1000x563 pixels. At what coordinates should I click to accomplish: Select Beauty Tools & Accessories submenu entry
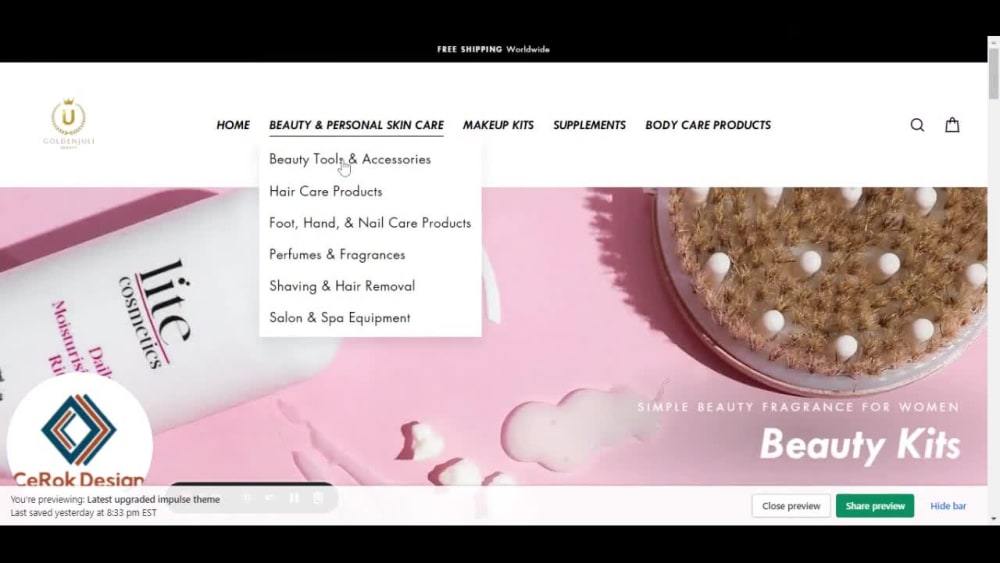pyautogui.click(x=350, y=159)
